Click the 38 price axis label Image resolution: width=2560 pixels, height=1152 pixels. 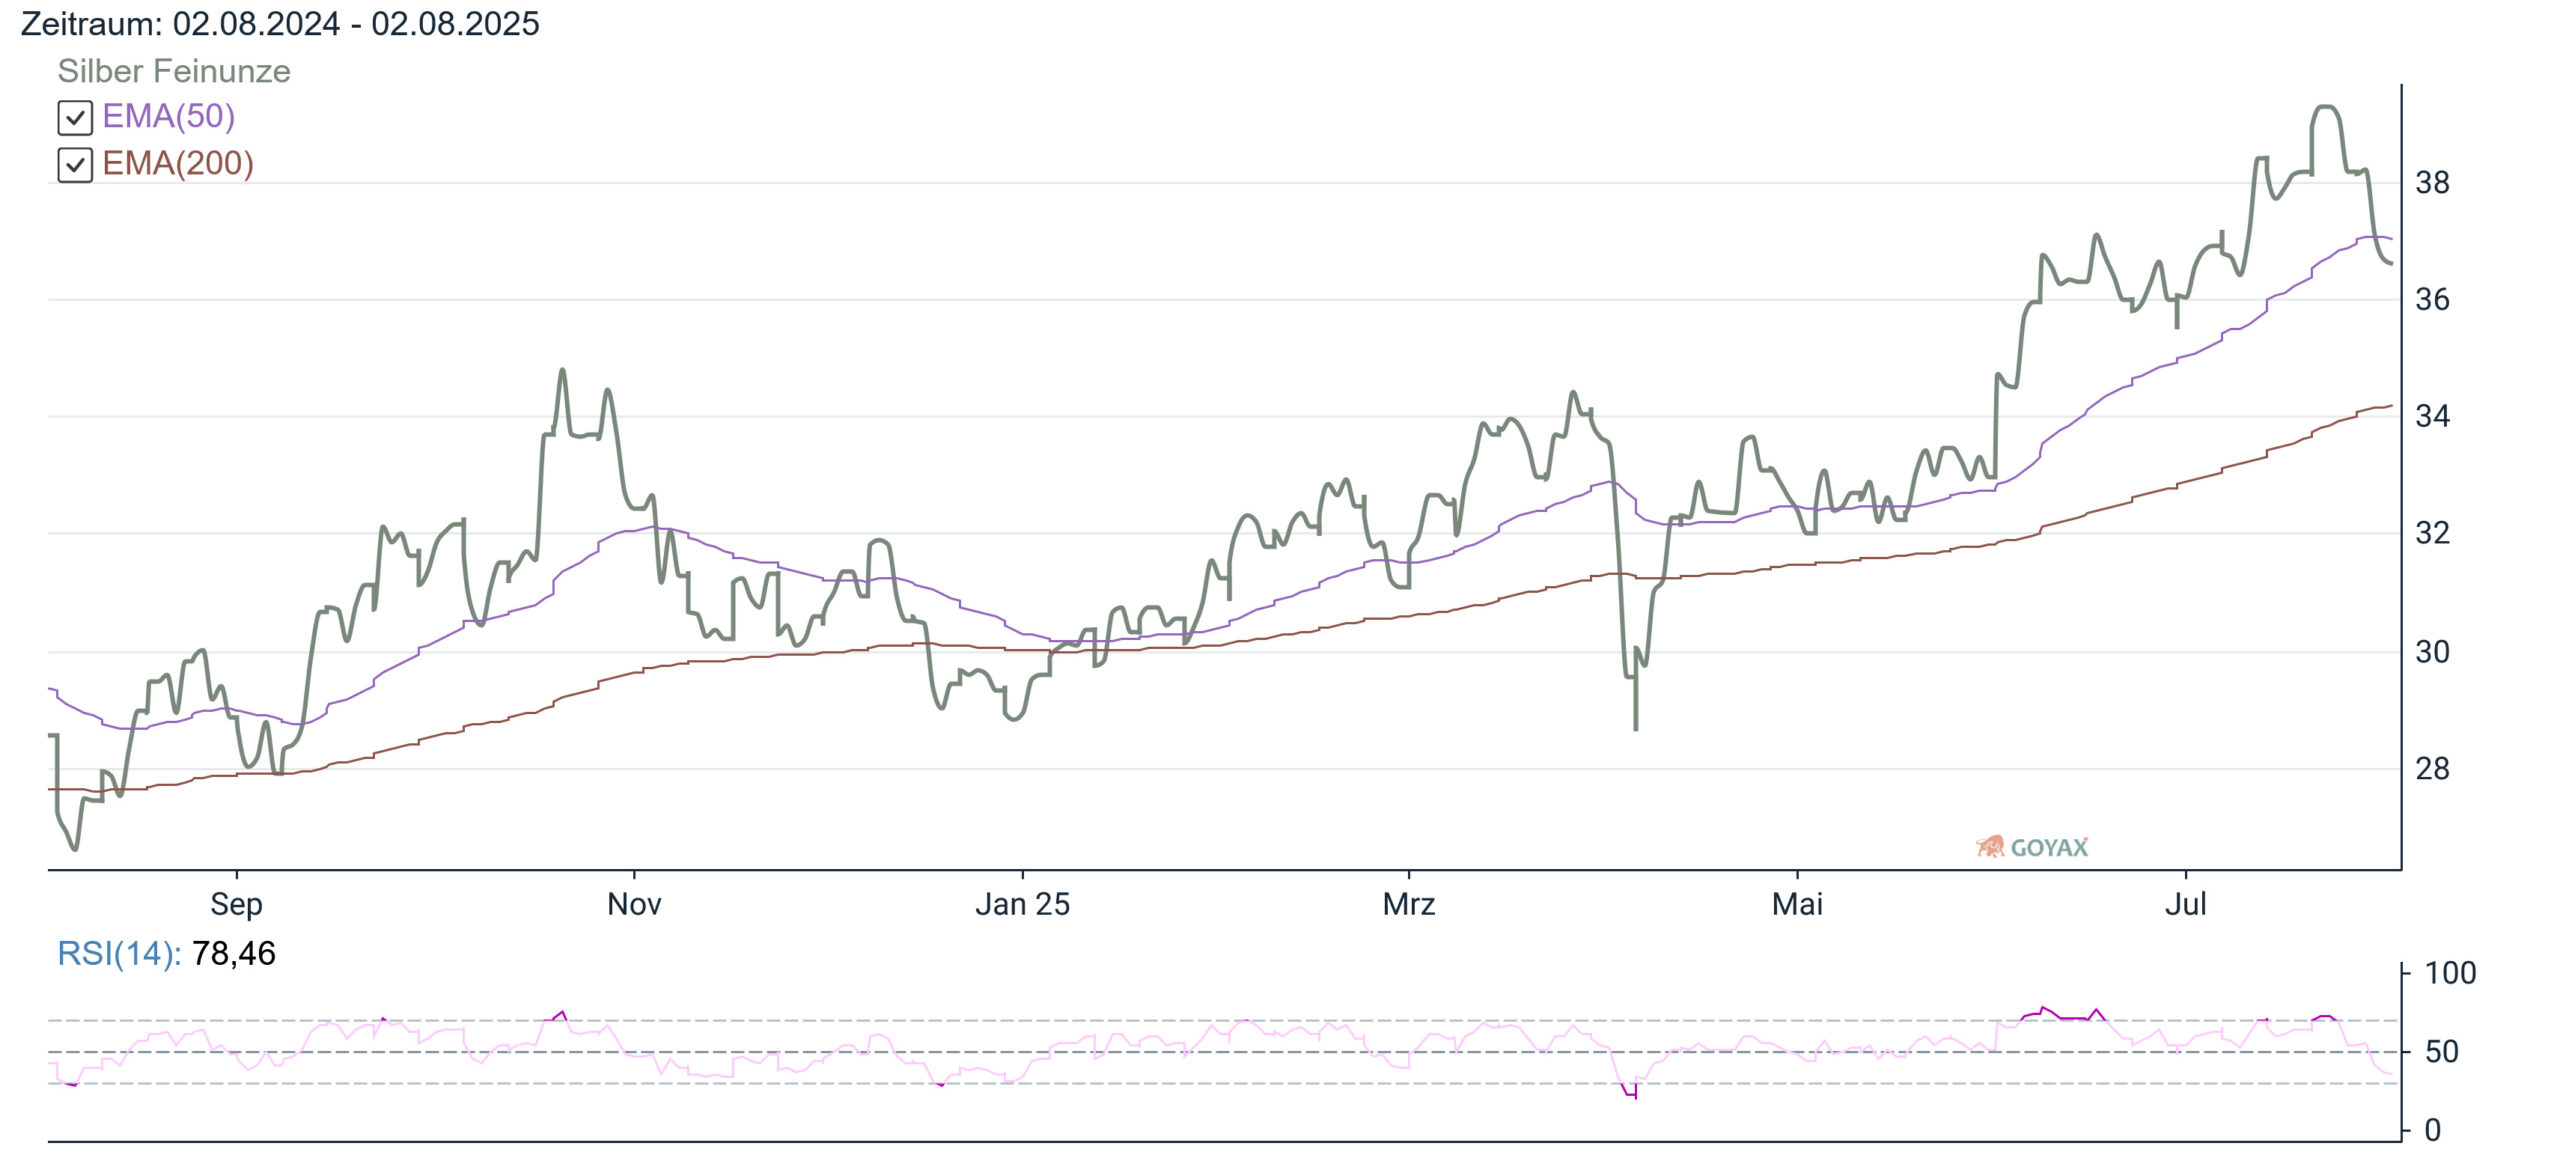click(2432, 183)
